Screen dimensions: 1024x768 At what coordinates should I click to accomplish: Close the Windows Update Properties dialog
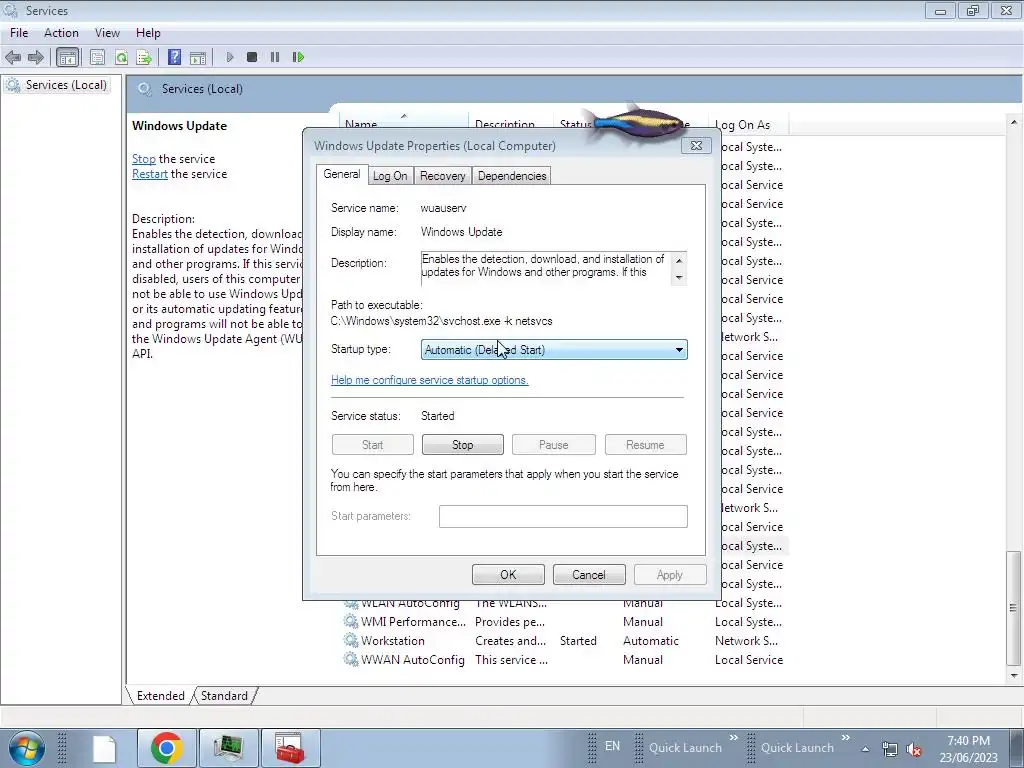coord(696,146)
